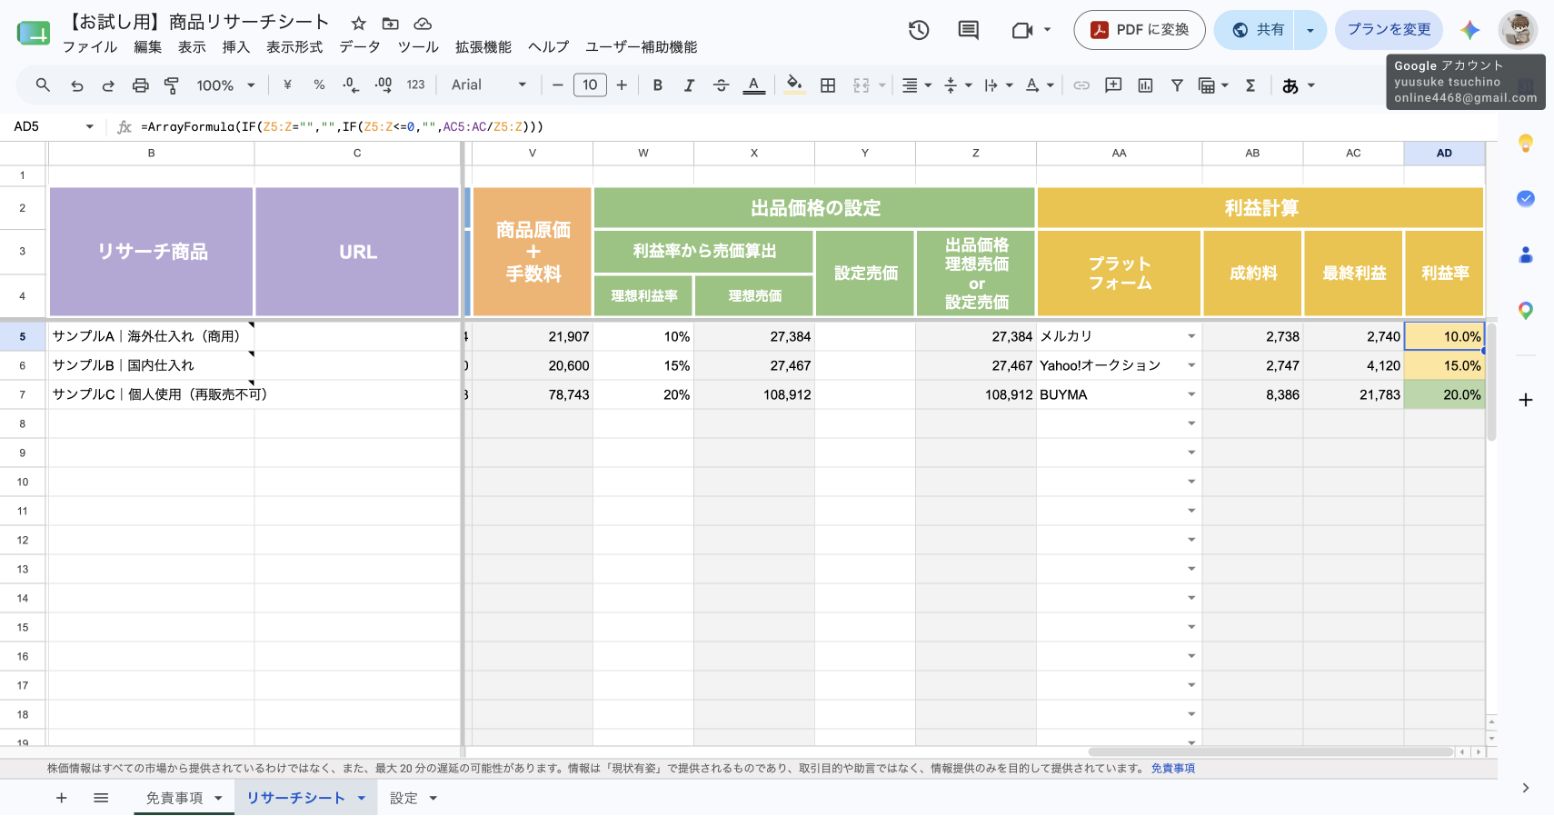Click the Get add-ons plus icon
This screenshot has width=1554, height=816.
coord(1526,400)
